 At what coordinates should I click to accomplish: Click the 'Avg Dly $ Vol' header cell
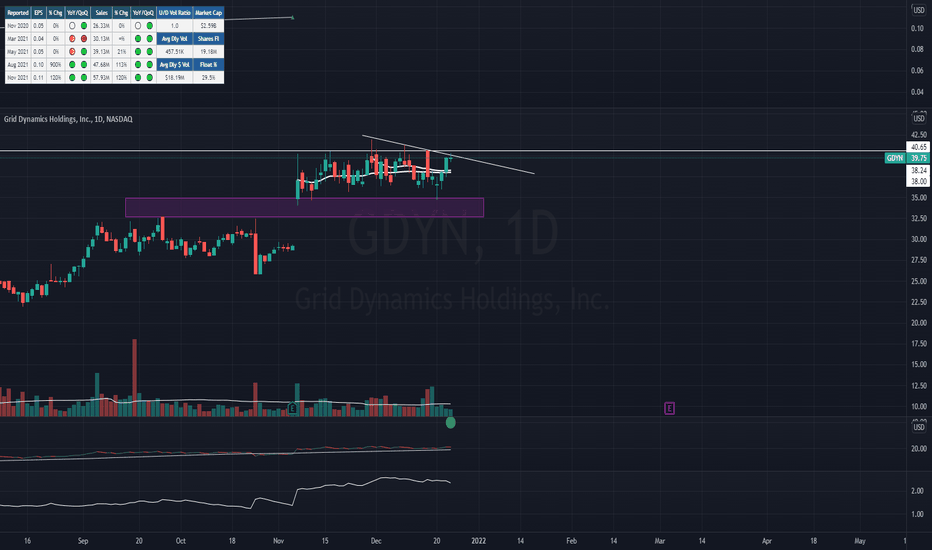click(x=174, y=64)
